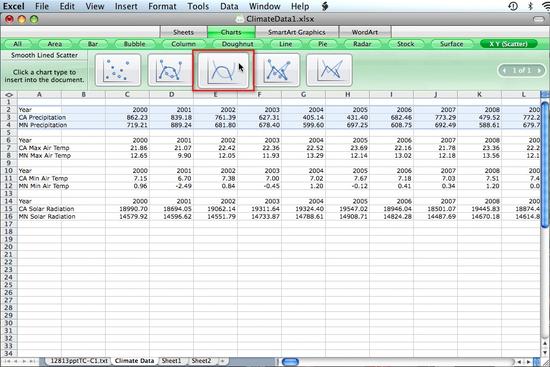Open the Excel application menu
The width and height of the screenshot is (550, 367).
14,6
